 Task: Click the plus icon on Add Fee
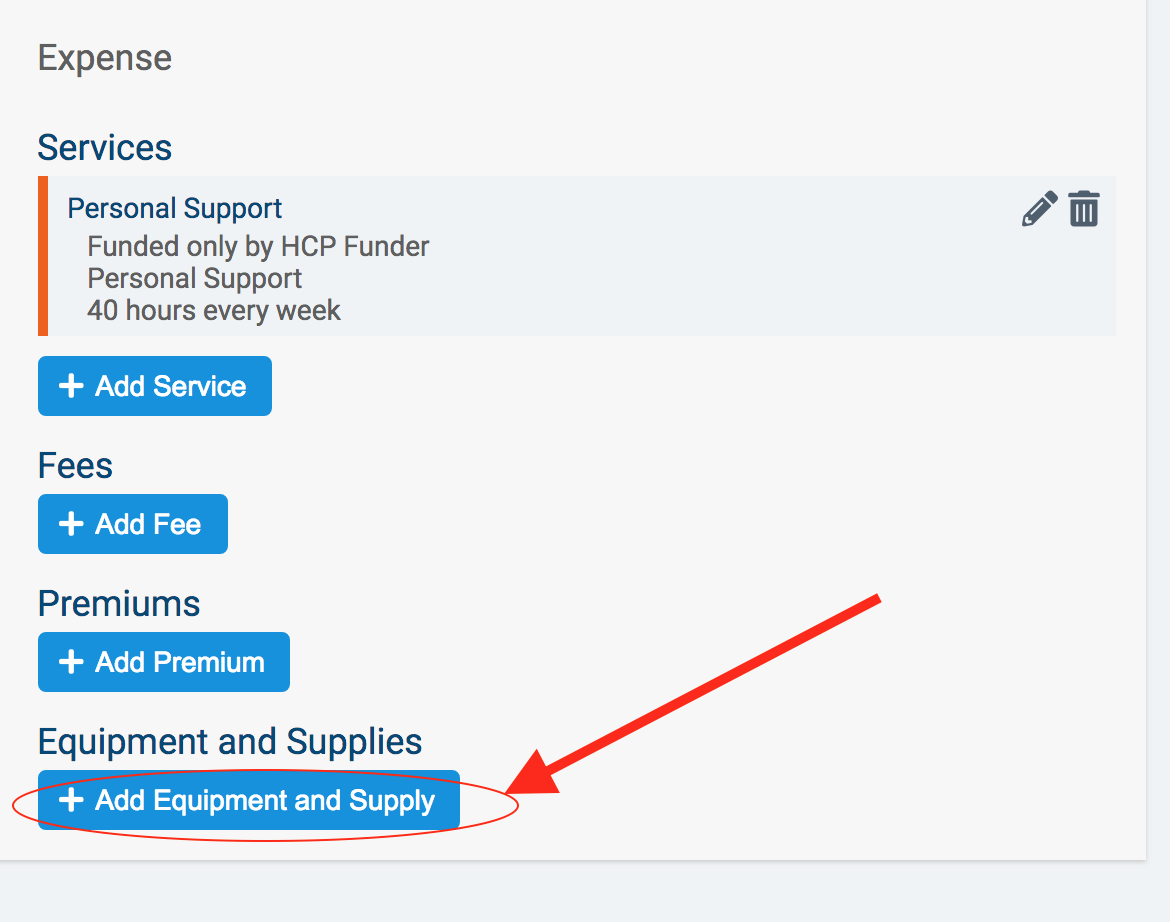71,524
